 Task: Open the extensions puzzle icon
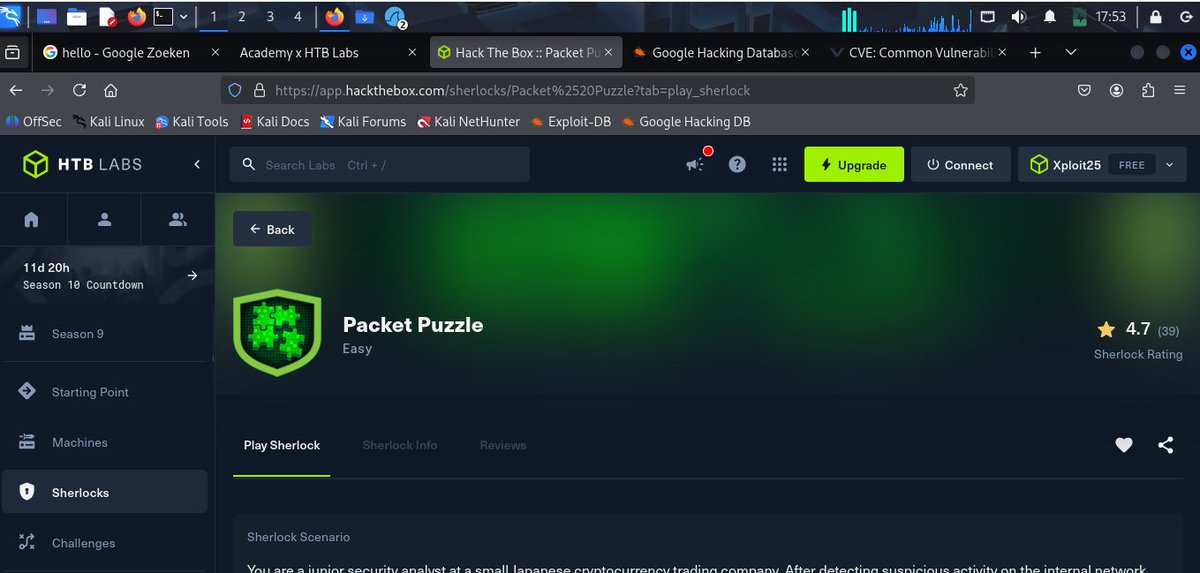click(1148, 90)
